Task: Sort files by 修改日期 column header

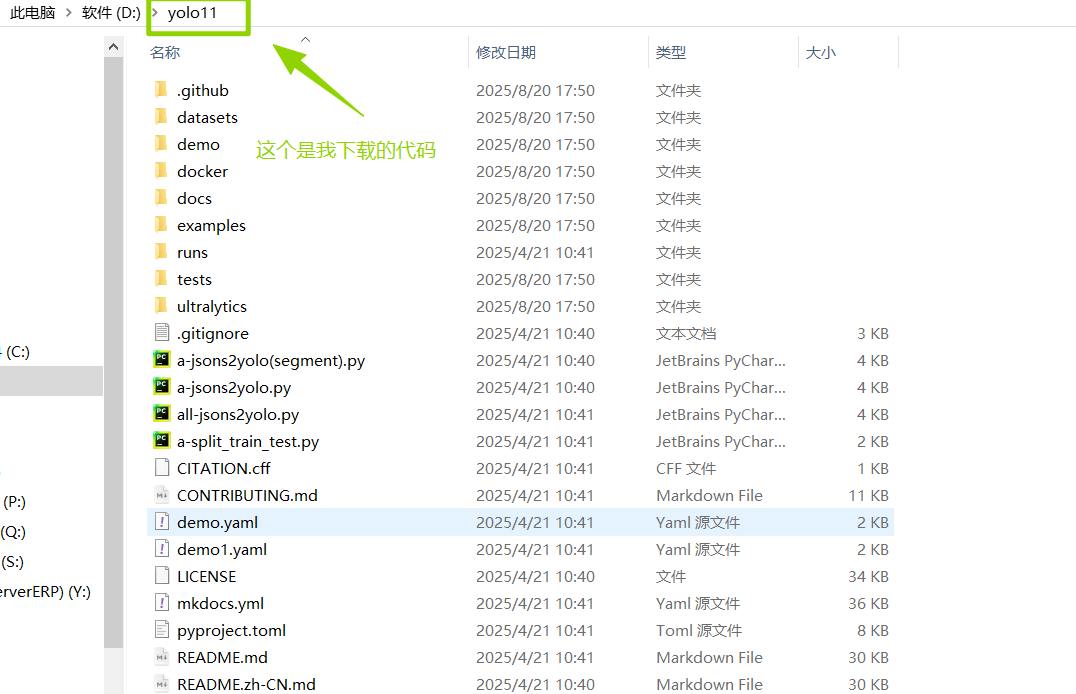Action: point(506,52)
